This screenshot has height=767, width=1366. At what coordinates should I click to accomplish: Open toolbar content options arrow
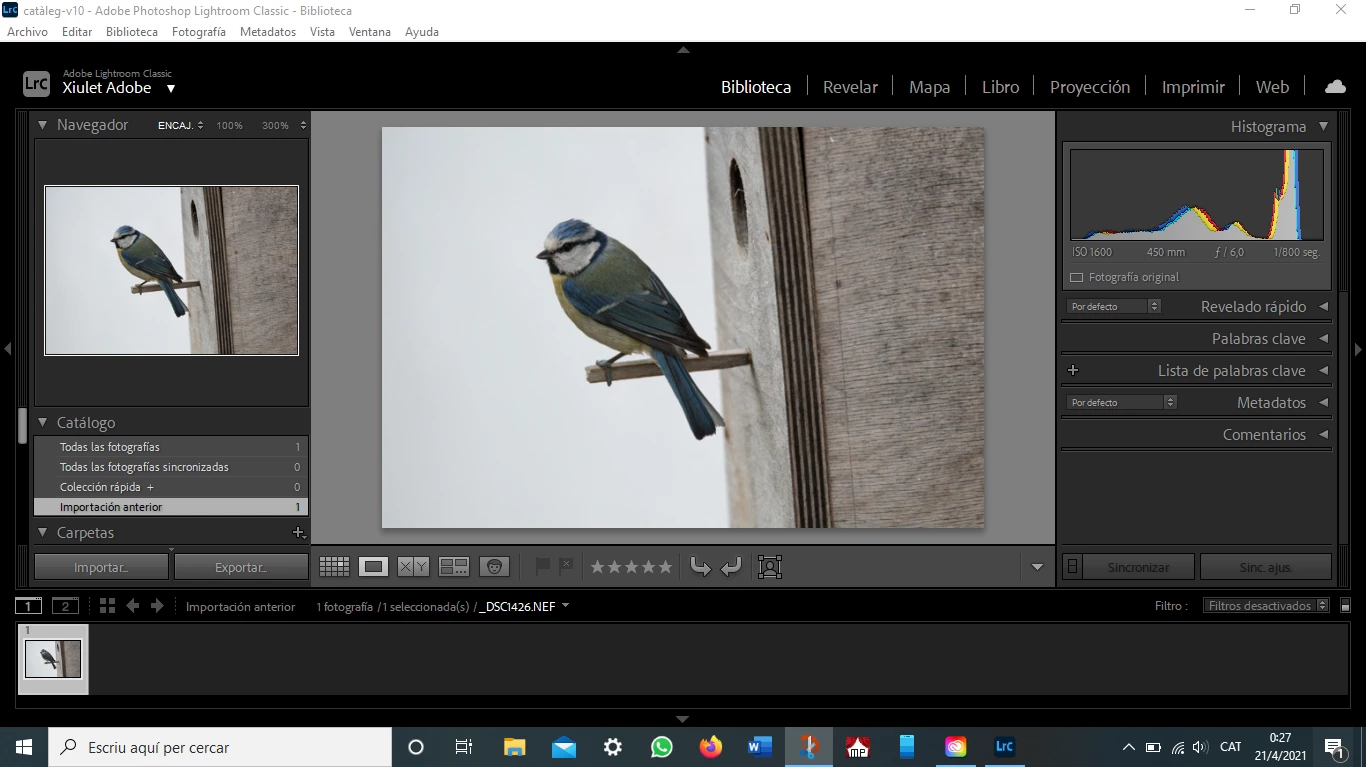coord(1037,567)
